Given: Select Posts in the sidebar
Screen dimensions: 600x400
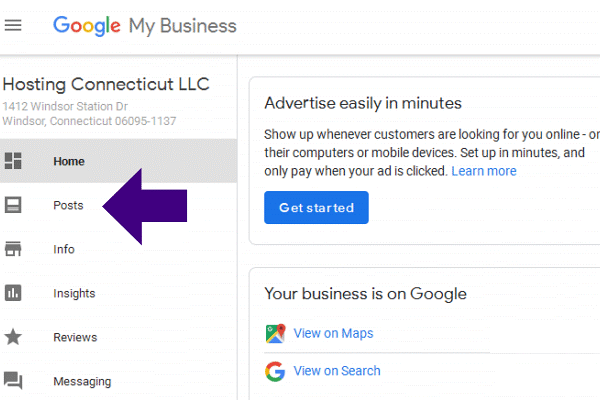Looking at the screenshot, I should tap(68, 205).
